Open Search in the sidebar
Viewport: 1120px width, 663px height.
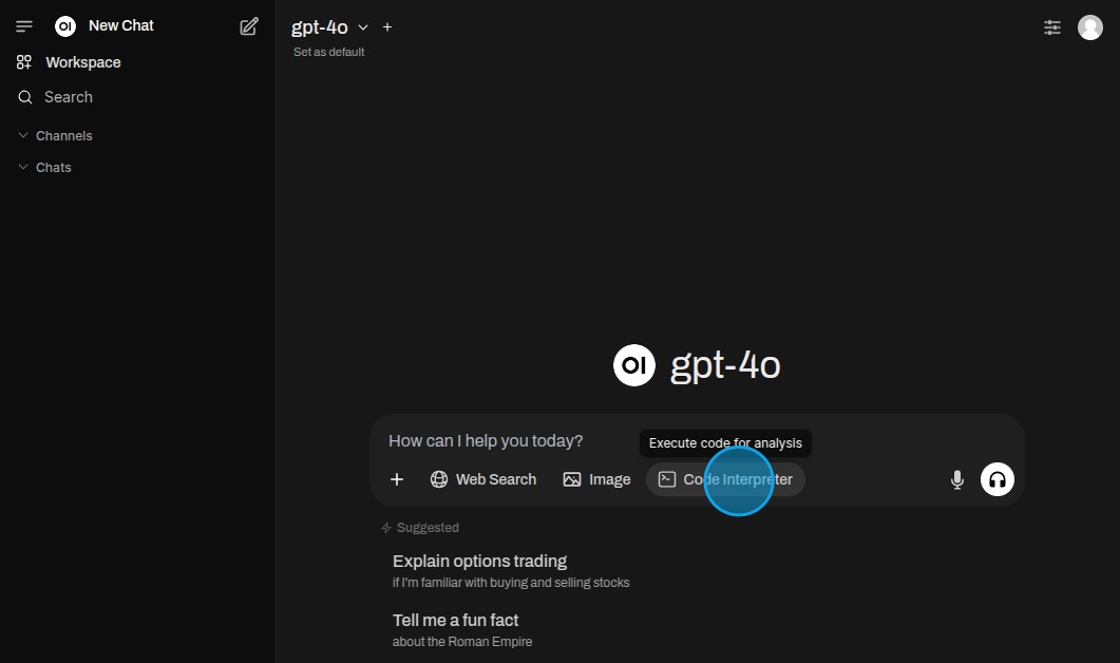point(68,97)
